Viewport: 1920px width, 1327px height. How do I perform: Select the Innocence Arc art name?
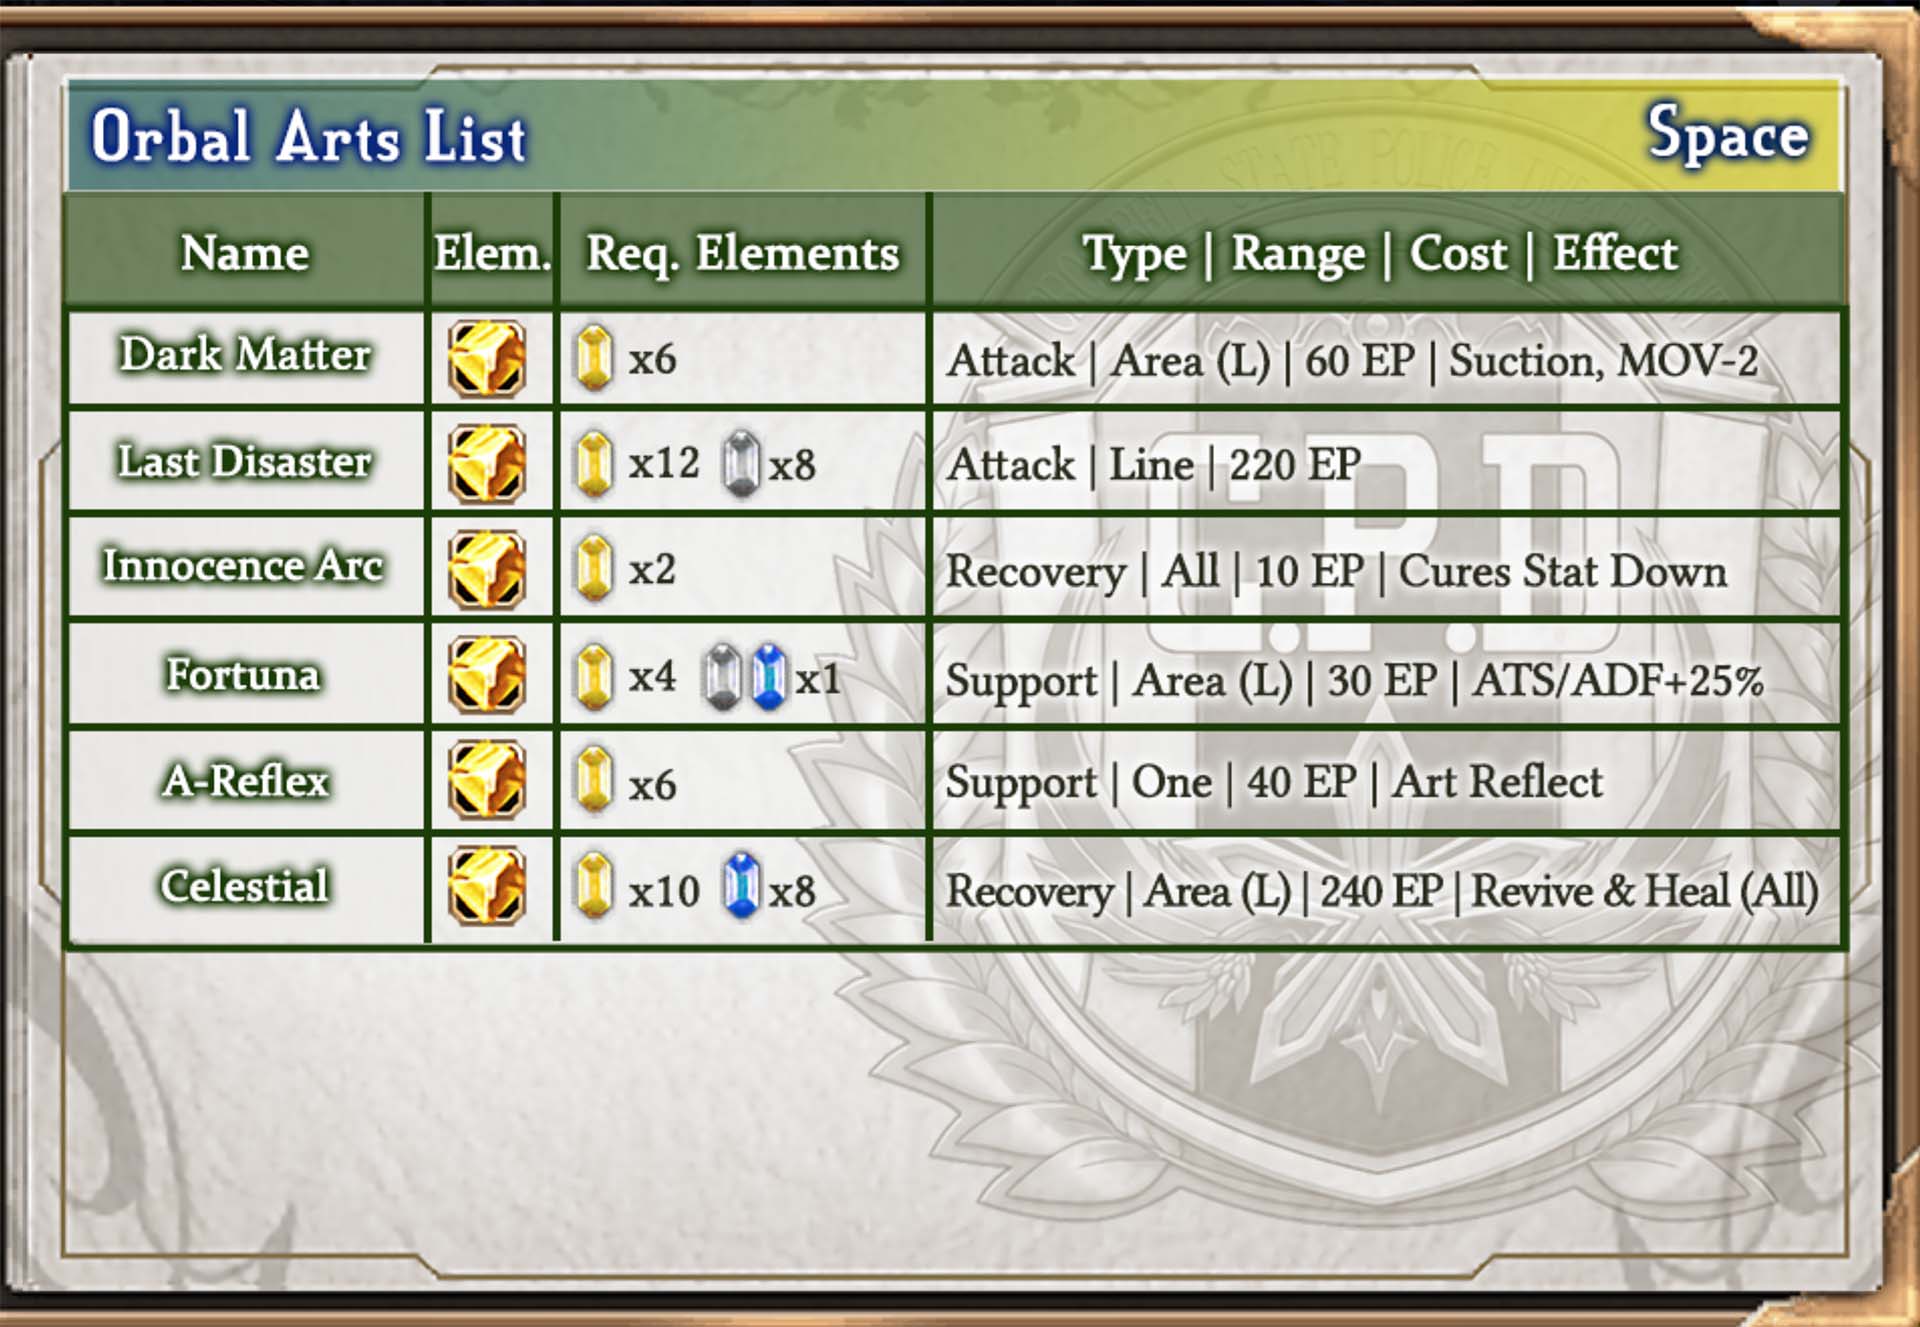243,565
